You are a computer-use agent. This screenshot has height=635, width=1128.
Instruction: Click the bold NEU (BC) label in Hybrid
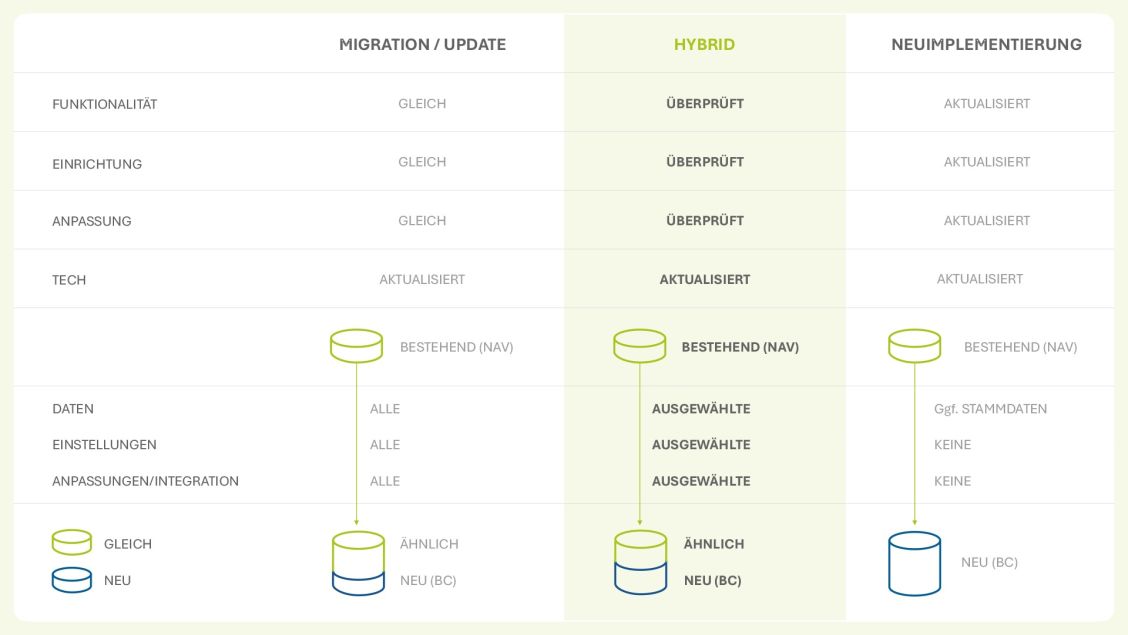(x=712, y=581)
